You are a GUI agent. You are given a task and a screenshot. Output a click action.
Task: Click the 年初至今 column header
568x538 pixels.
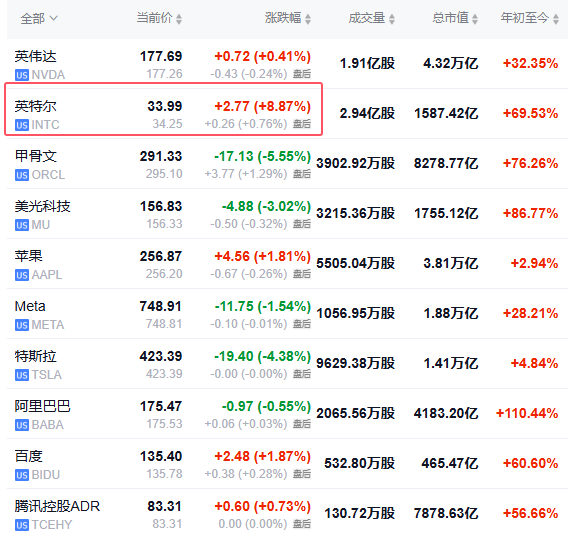pos(525,18)
